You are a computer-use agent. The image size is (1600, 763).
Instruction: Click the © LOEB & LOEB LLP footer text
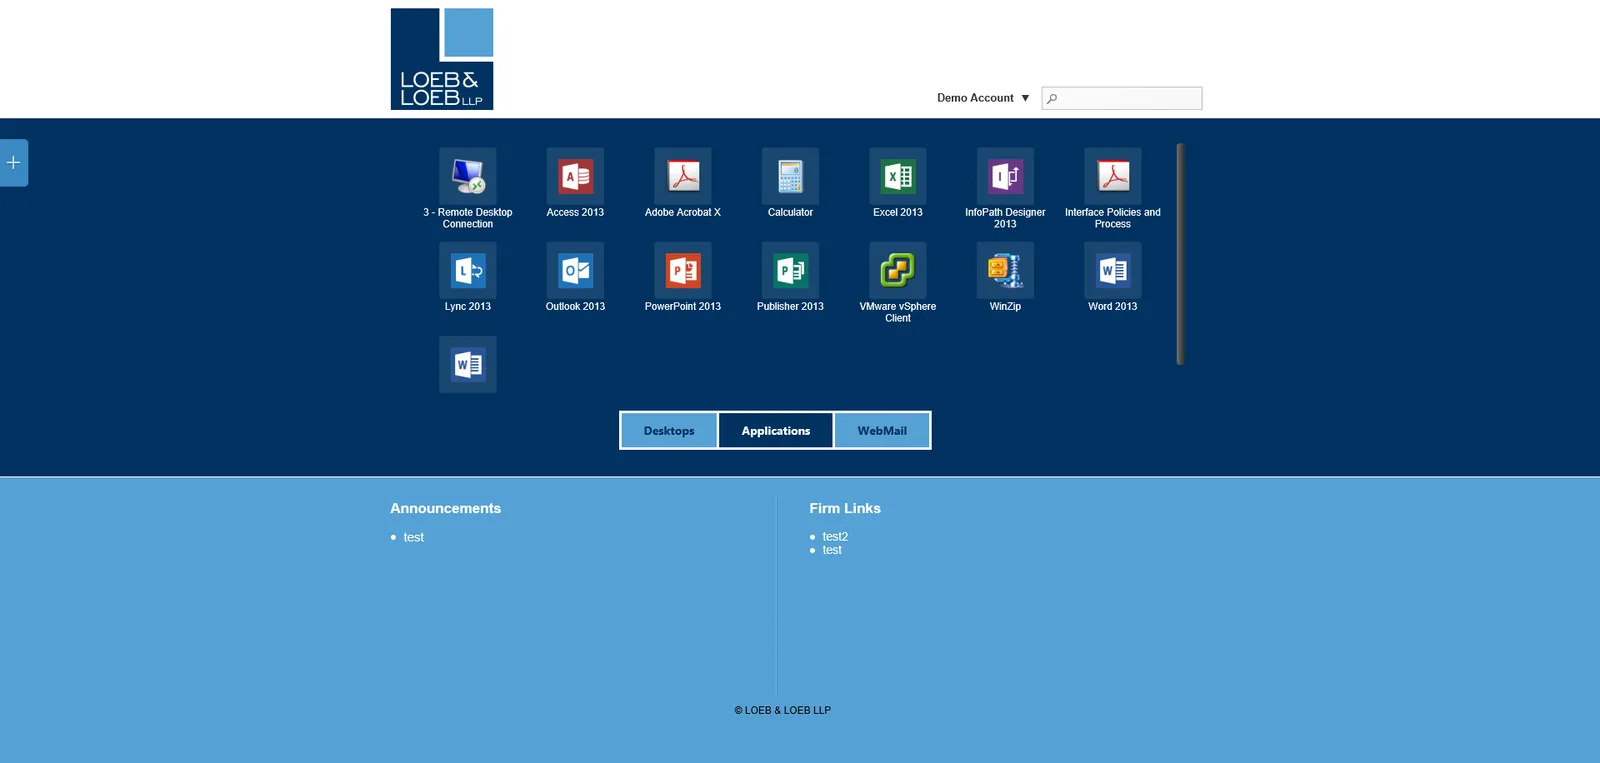tap(783, 710)
